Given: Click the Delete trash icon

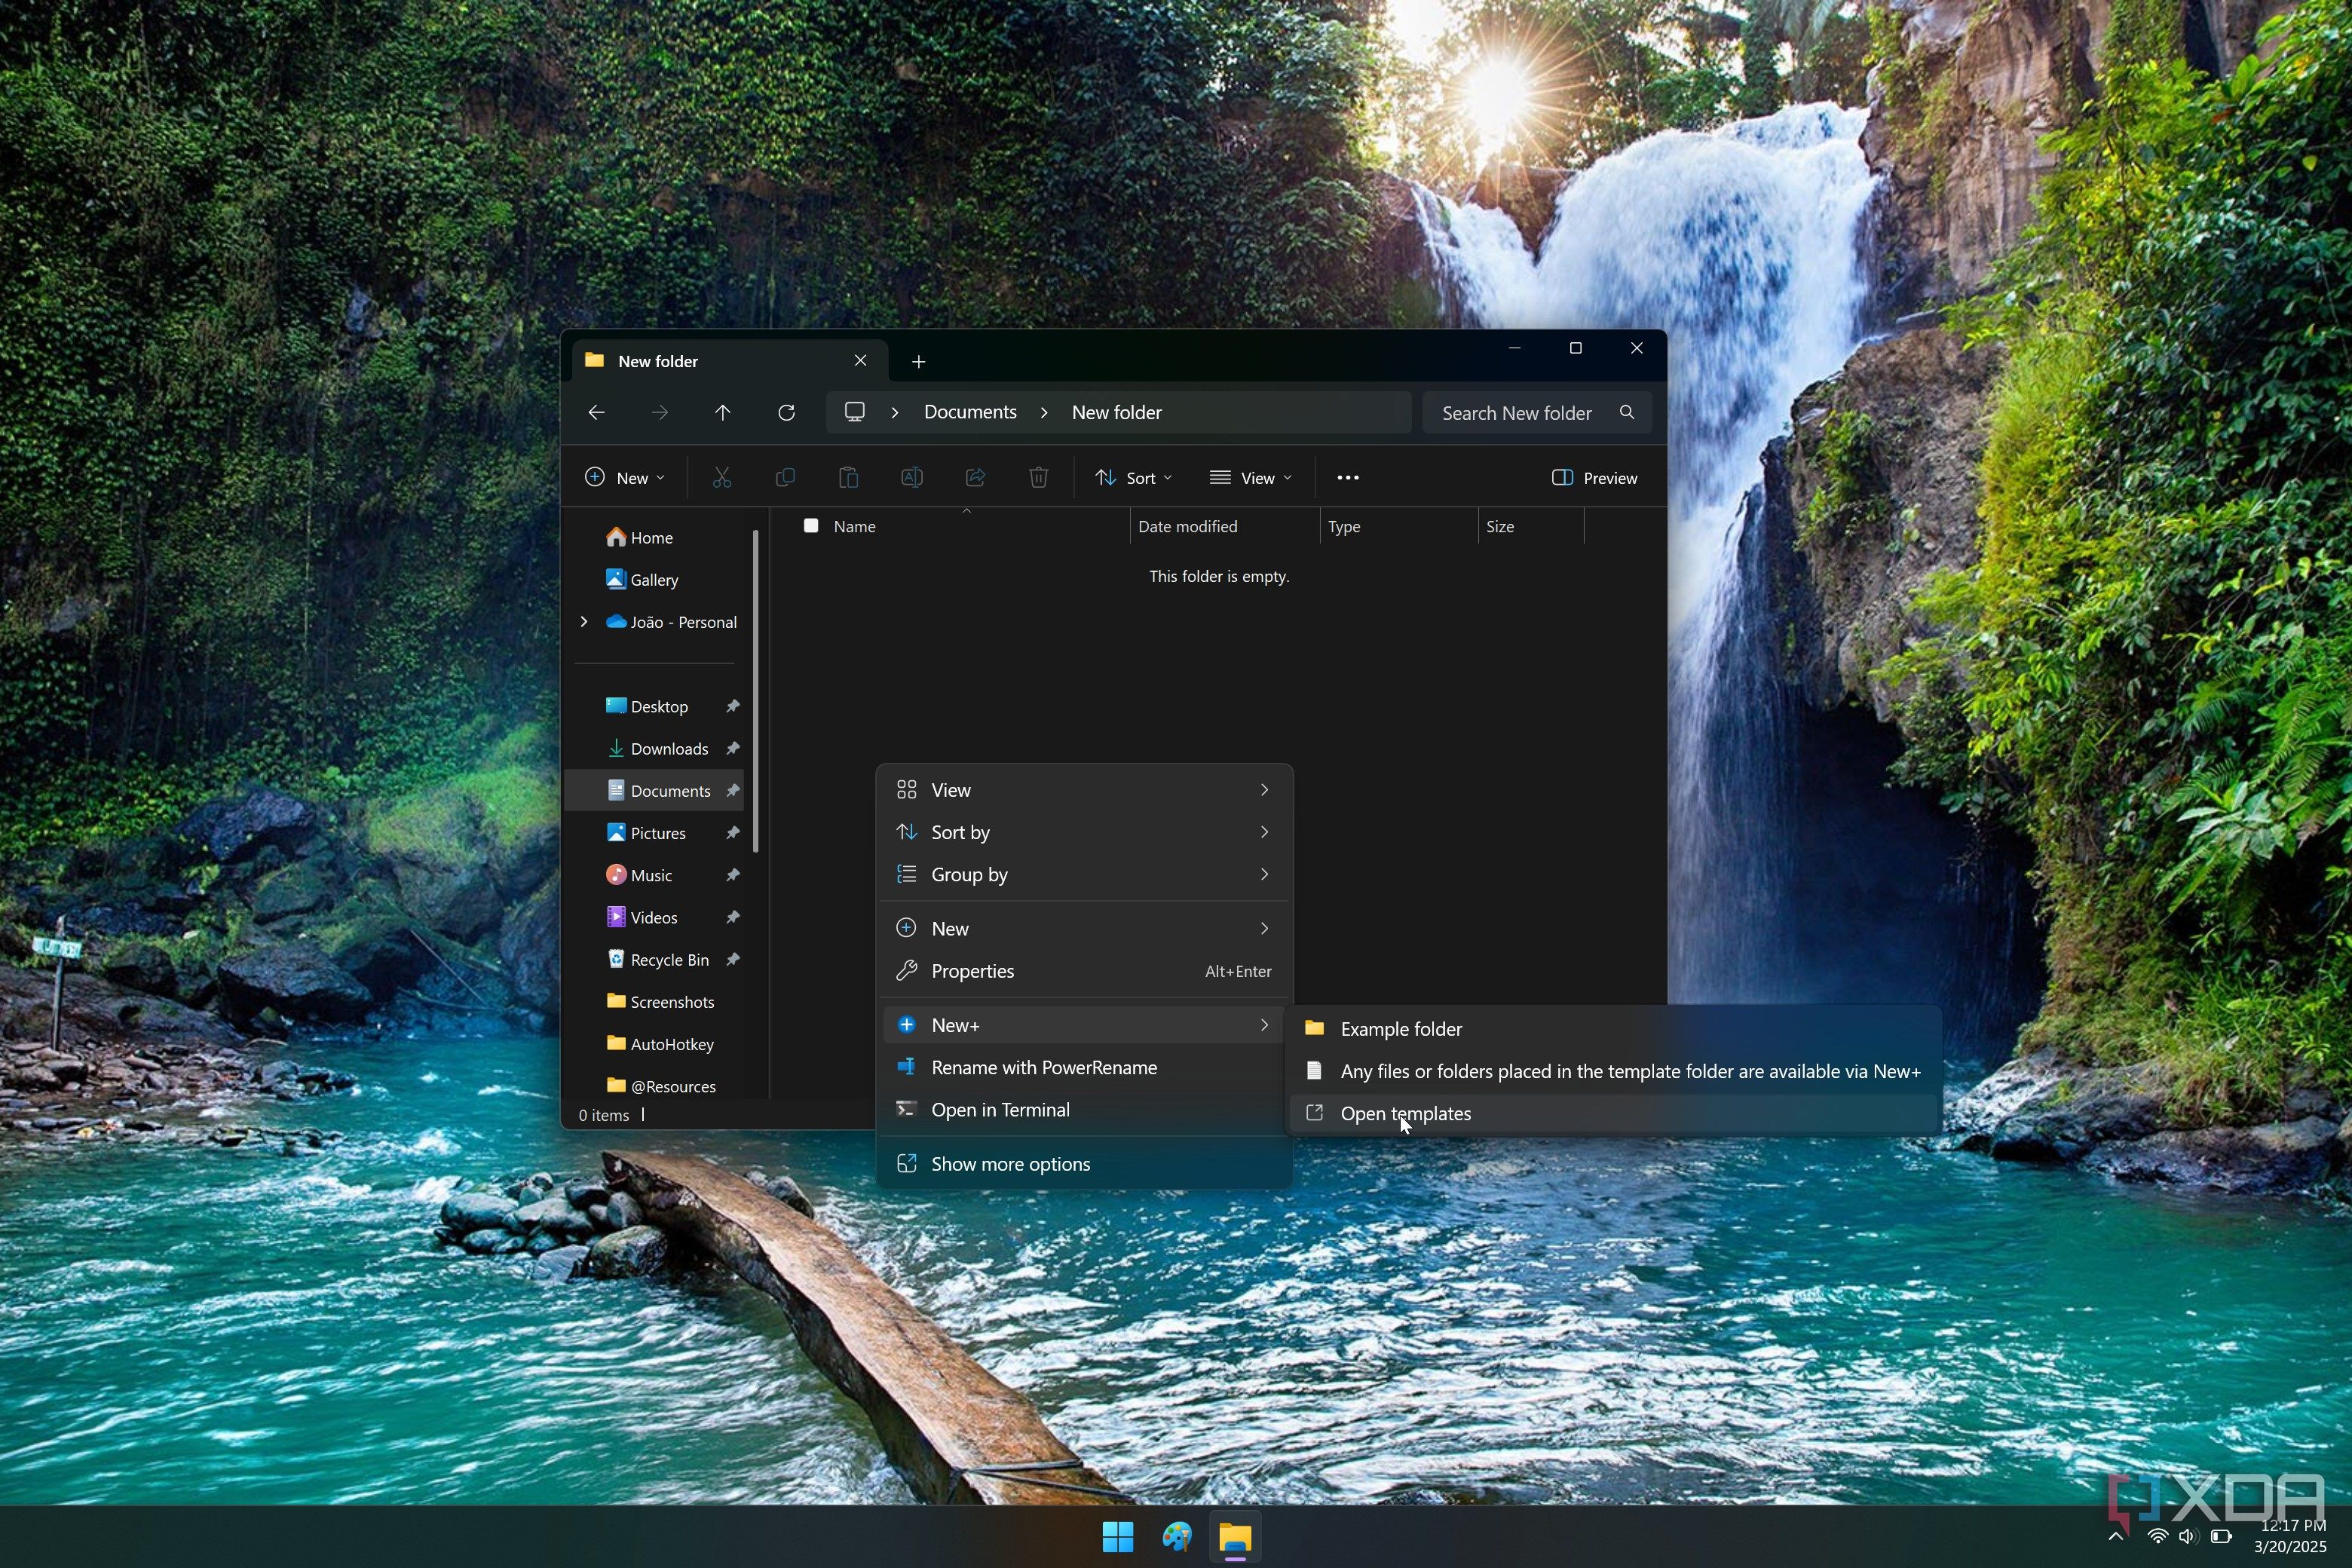Looking at the screenshot, I should pos(1038,478).
